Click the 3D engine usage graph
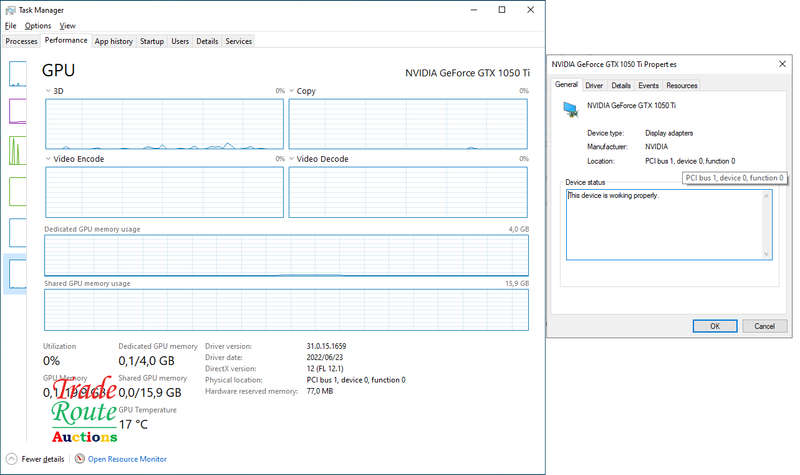Screen dimensions: 800x475 [164, 124]
